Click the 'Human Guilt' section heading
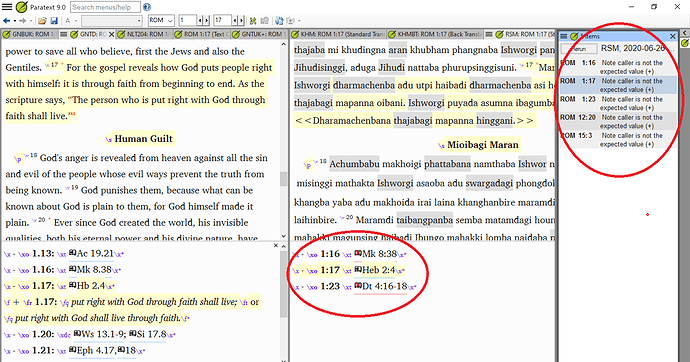This screenshot has height=362, width=690. (143, 139)
